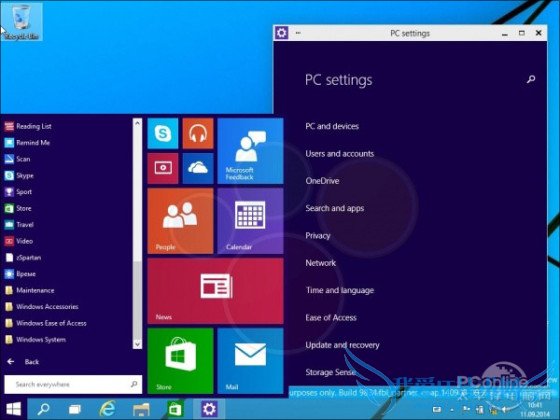
Task: Expand Windows Ease of Access folder
Action: 46,323
